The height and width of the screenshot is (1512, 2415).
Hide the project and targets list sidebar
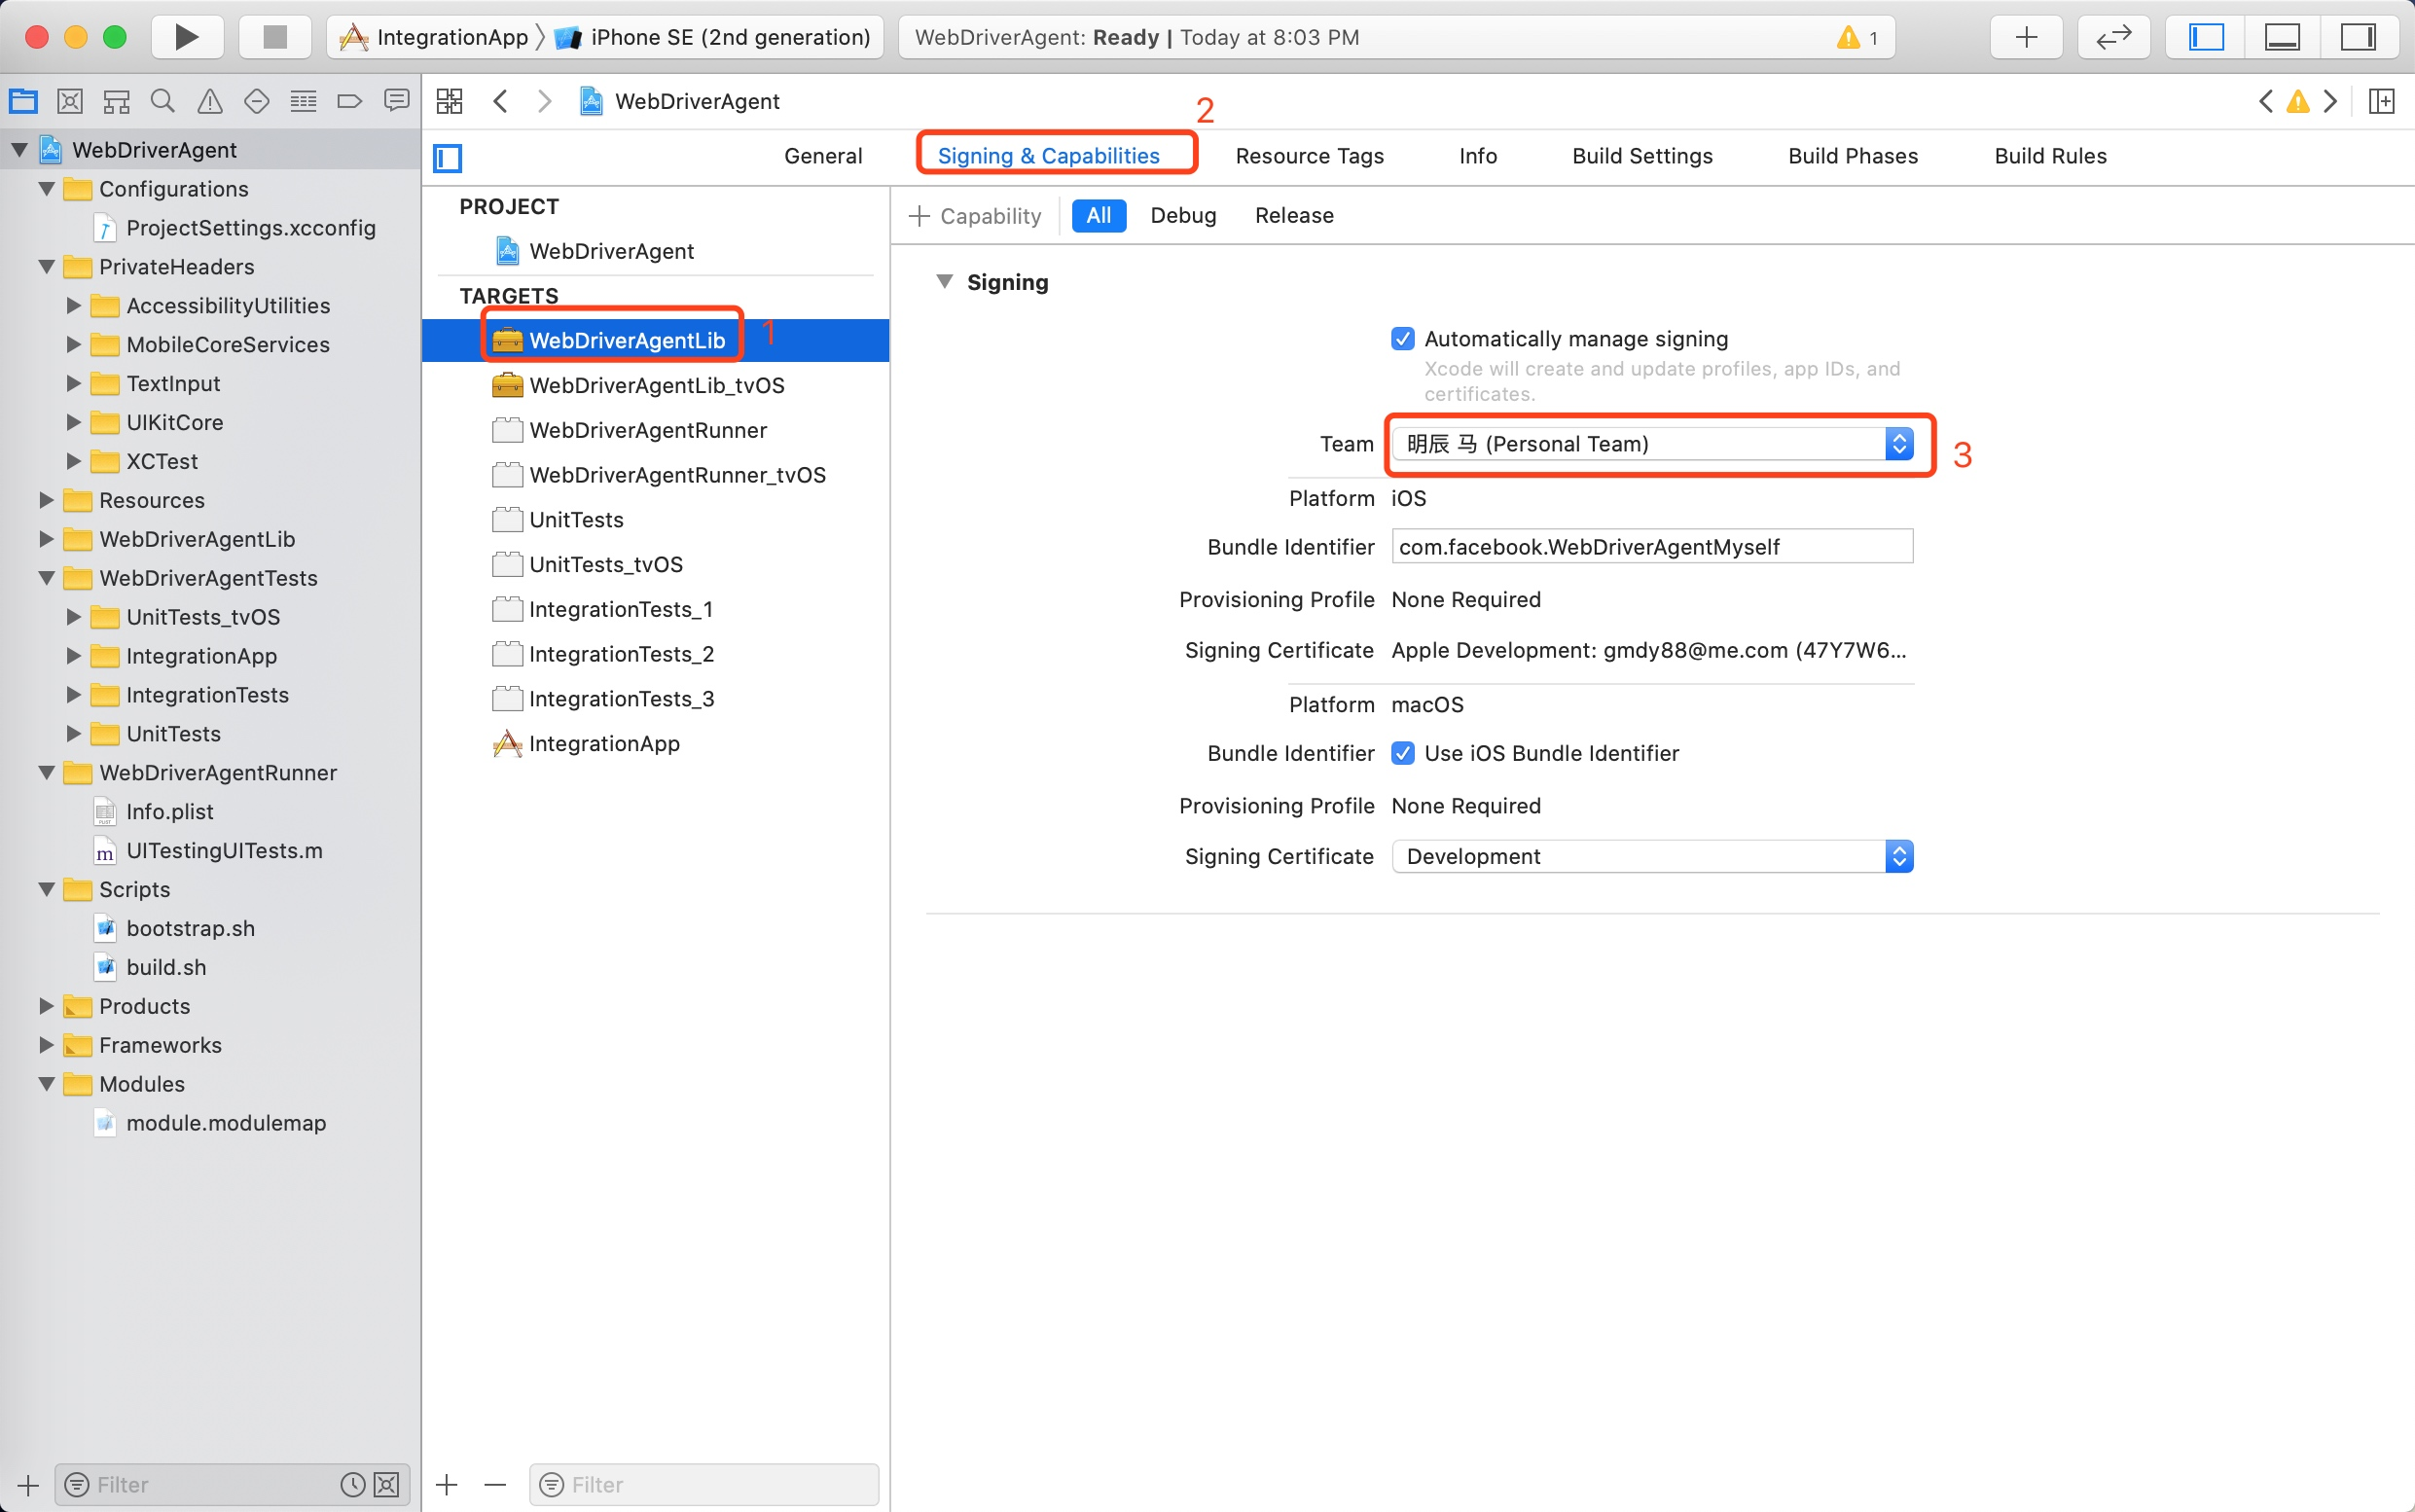pyautogui.click(x=447, y=157)
